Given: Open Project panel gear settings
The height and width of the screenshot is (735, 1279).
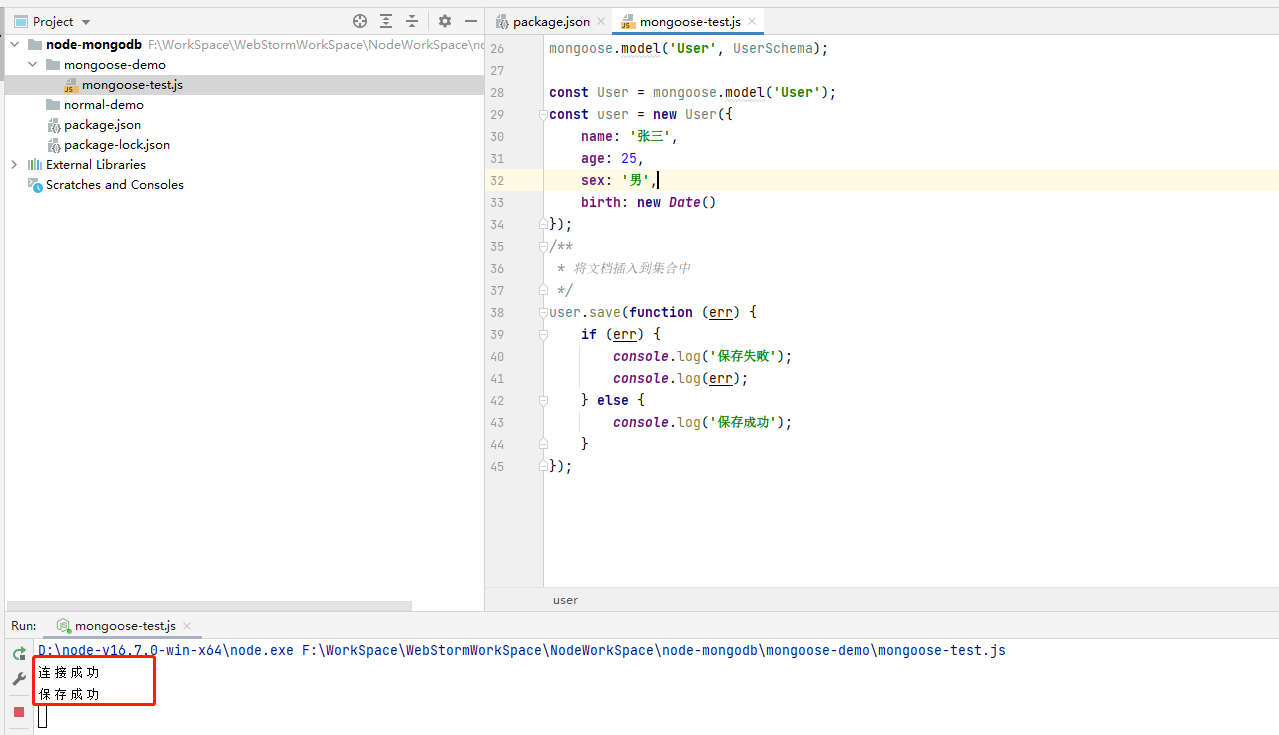Looking at the screenshot, I should pos(445,21).
